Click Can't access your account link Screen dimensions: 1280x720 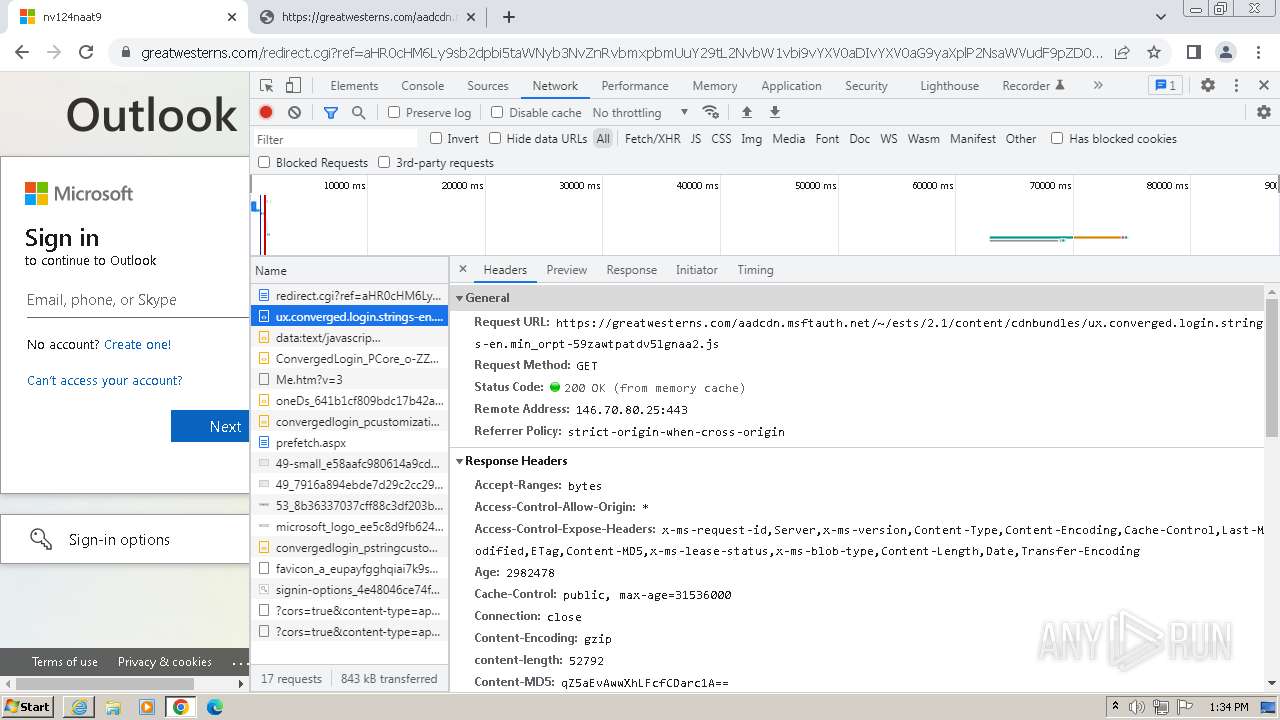[x=105, y=380]
